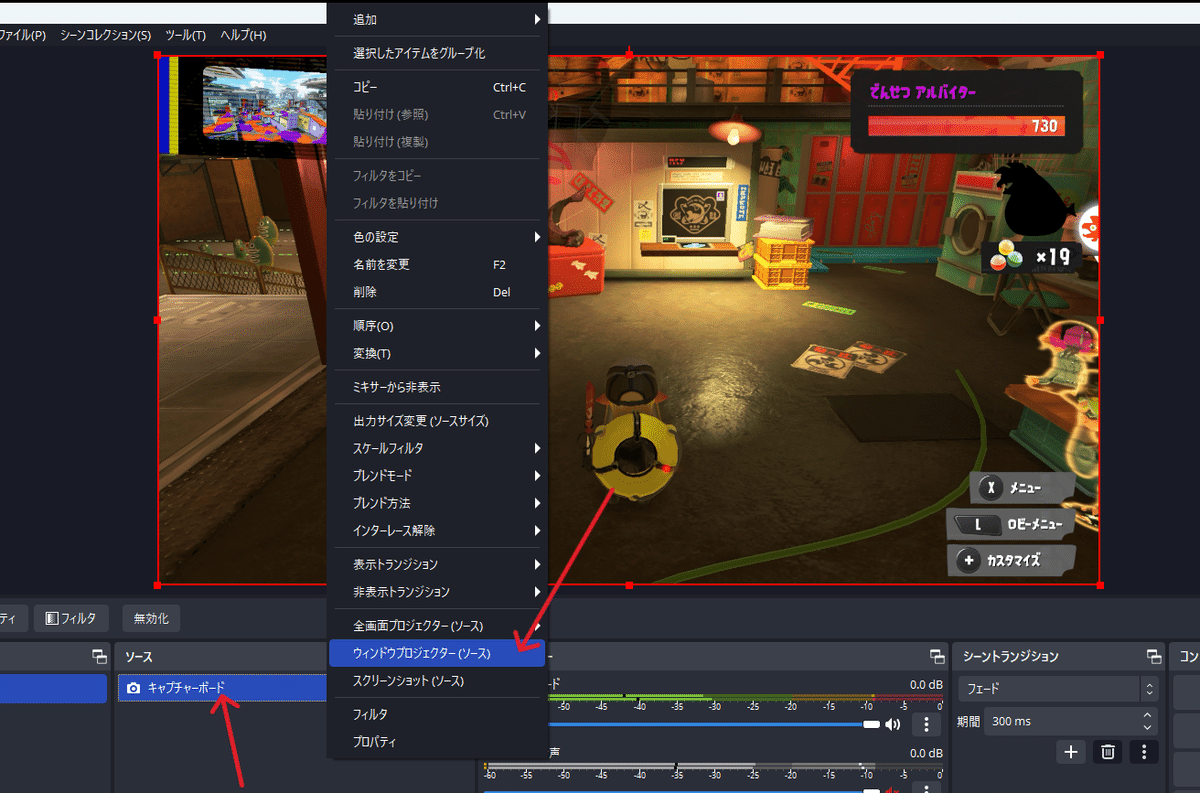Open first mixer channel options menu
Screen dimensions: 1200x793
coord(926,725)
